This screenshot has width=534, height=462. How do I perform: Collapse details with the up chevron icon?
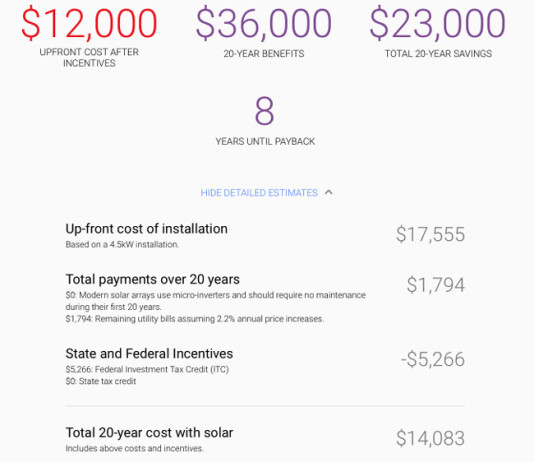[x=329, y=192]
